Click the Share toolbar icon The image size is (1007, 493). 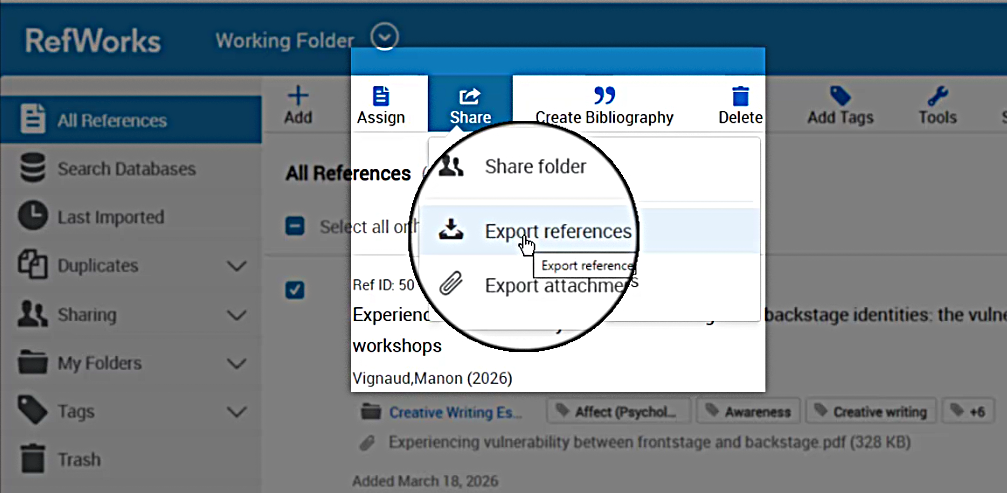click(469, 97)
